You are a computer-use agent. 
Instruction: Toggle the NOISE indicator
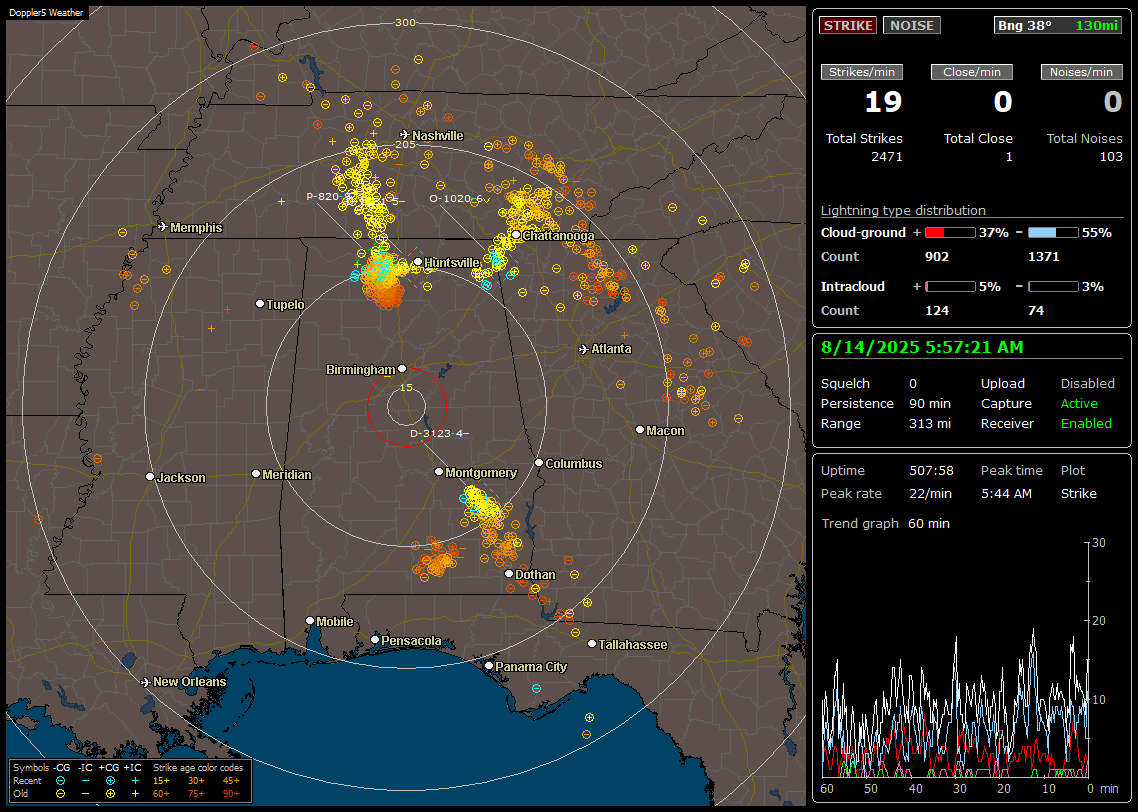tap(912, 25)
